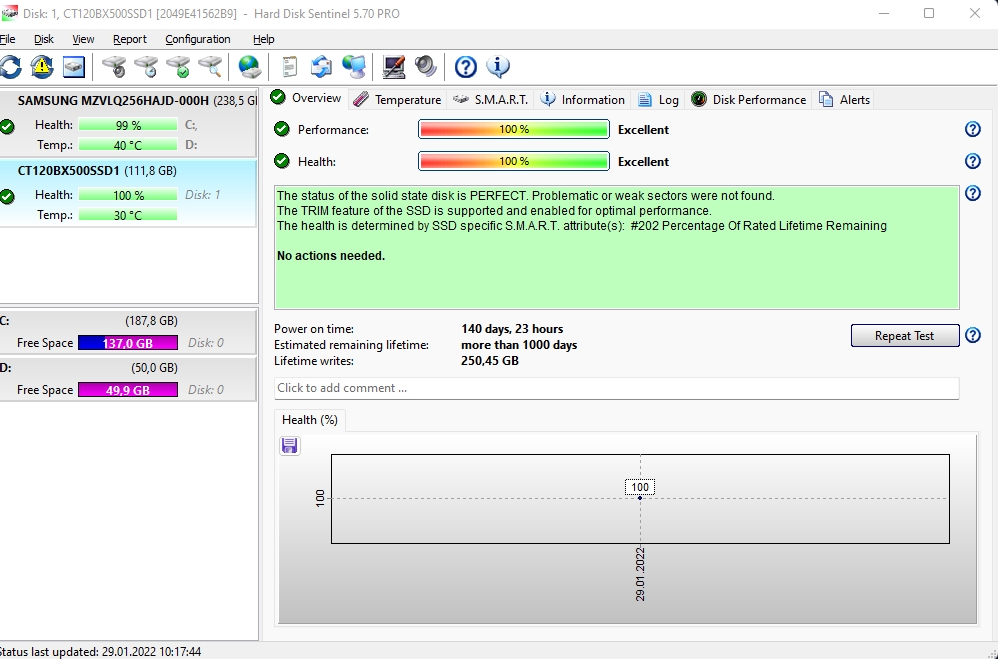Click the 29.01.2022 date label under graph

(x=640, y=574)
